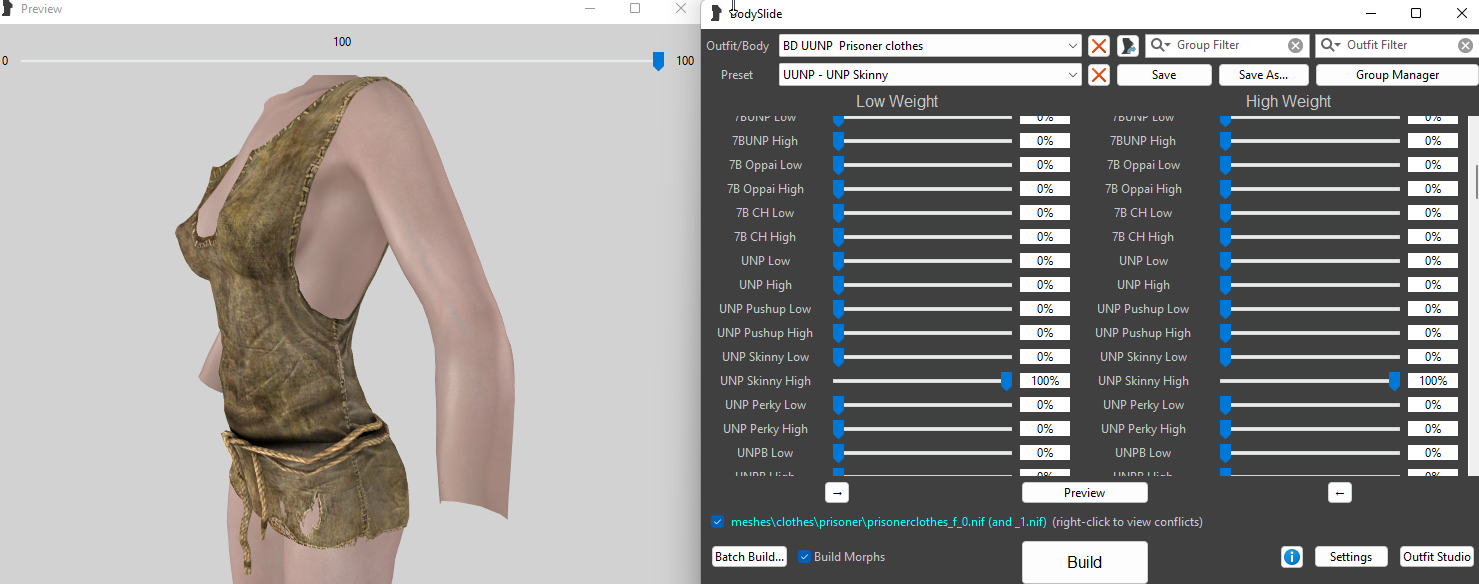Copy high weight values to low with left arrow
This screenshot has width=1479, height=584.
[x=1340, y=492]
